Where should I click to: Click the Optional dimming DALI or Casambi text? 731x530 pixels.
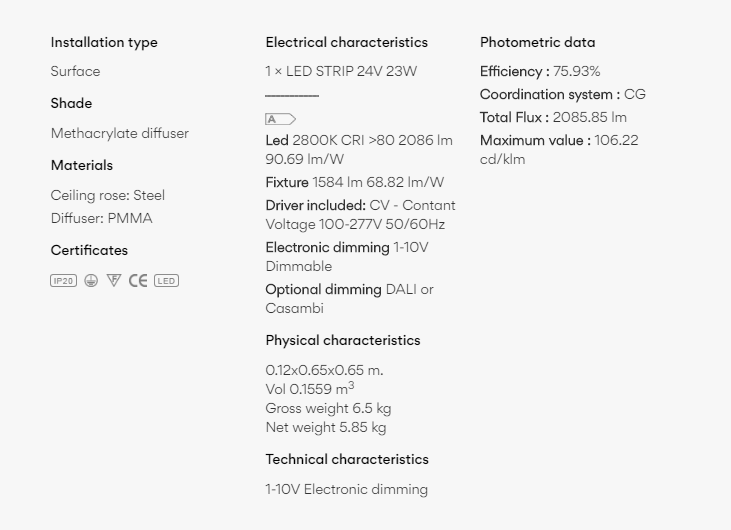[350, 299]
